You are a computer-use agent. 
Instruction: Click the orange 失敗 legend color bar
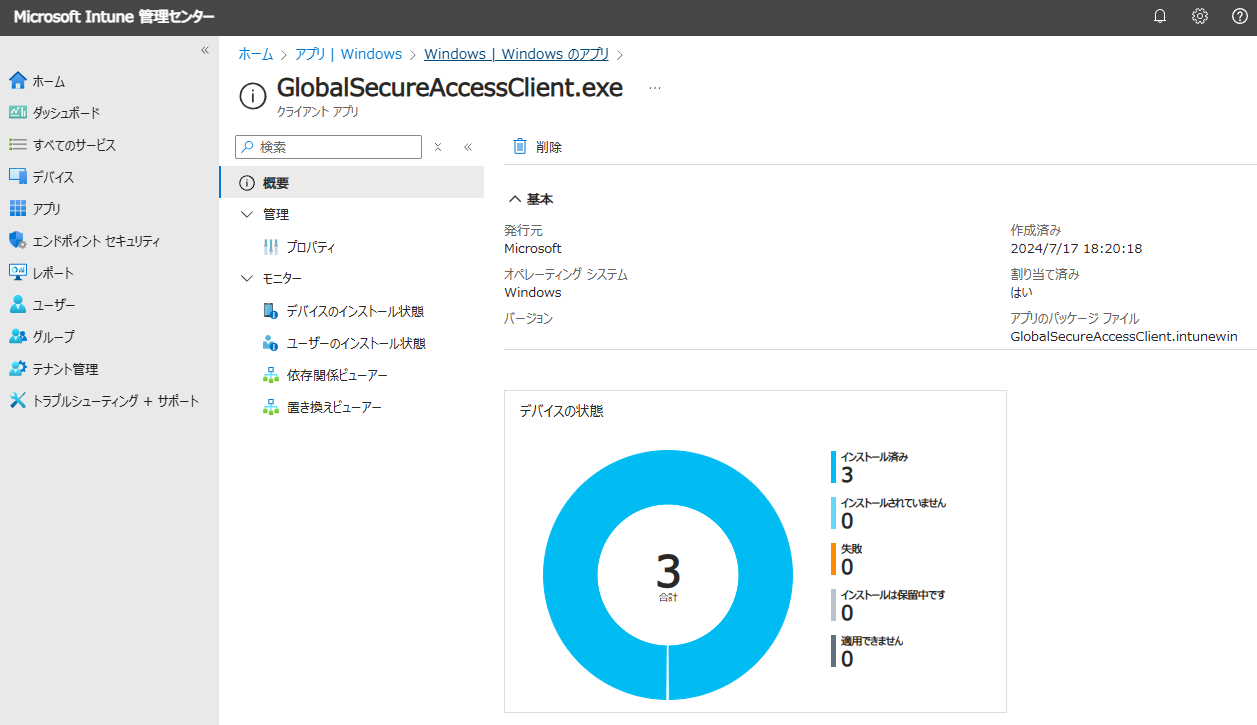[833, 559]
